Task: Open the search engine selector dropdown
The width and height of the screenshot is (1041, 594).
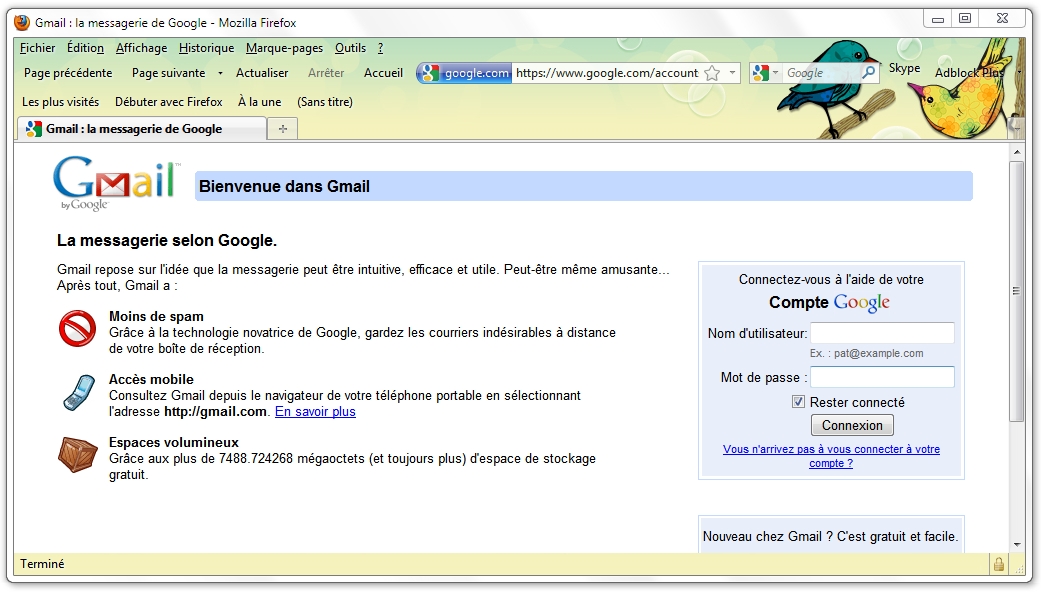Action: coord(775,73)
